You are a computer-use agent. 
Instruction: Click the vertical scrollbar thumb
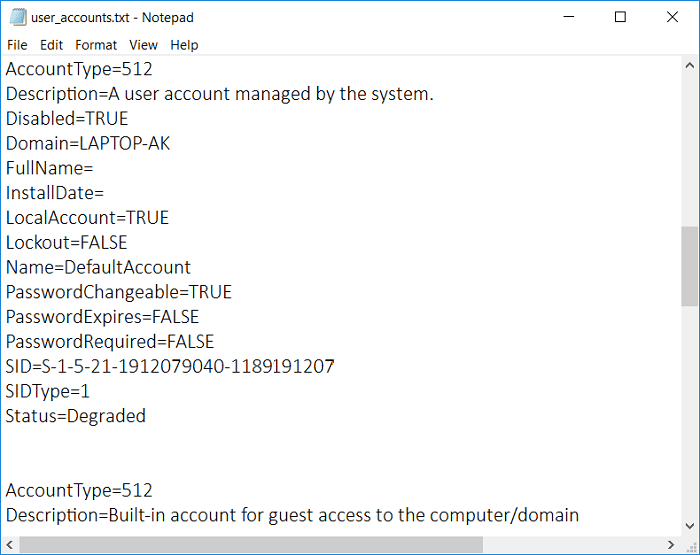690,265
